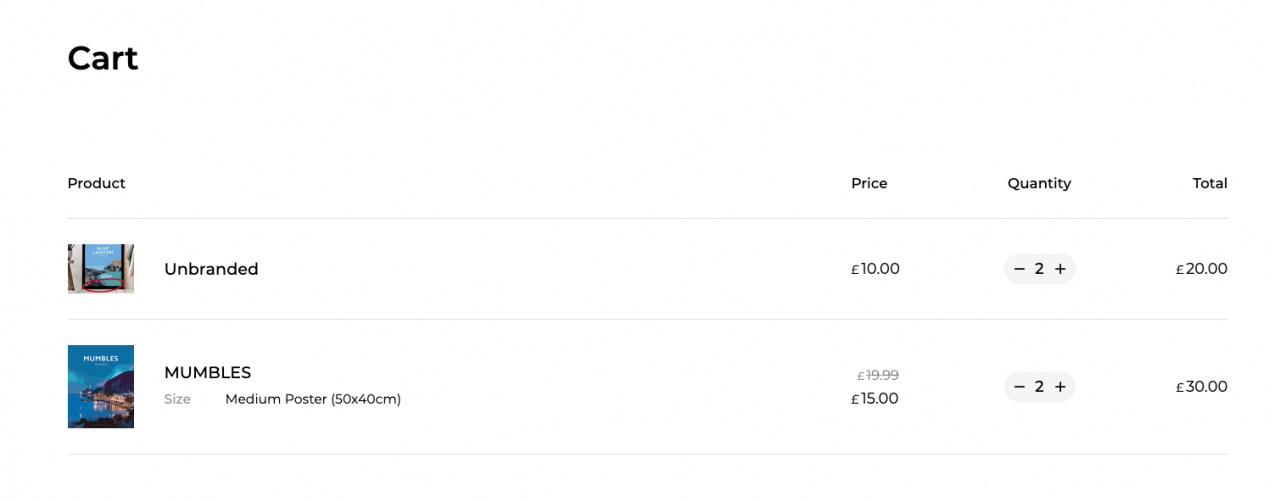
Task: Select the Unbranded quantity value field
Action: coord(1039,269)
